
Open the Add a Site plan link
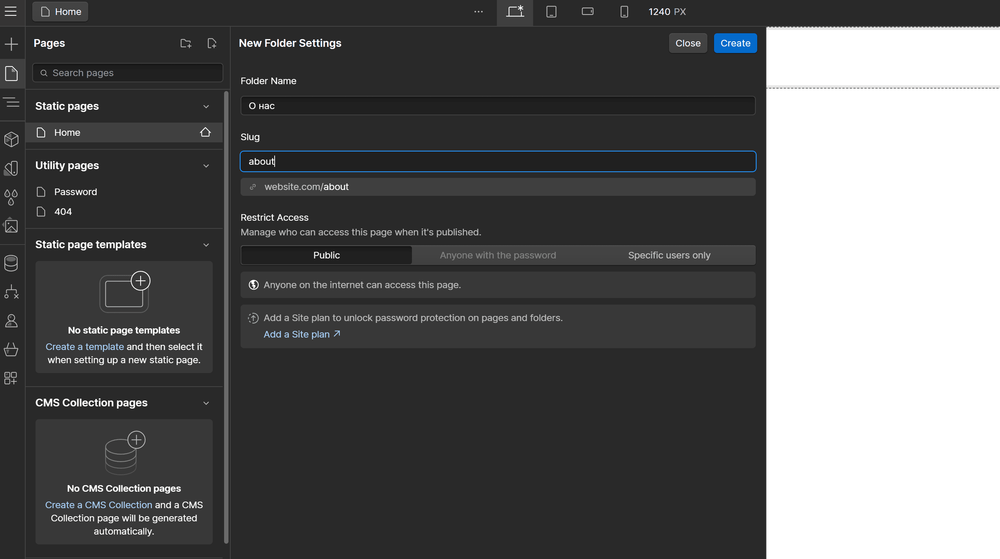tap(301, 334)
